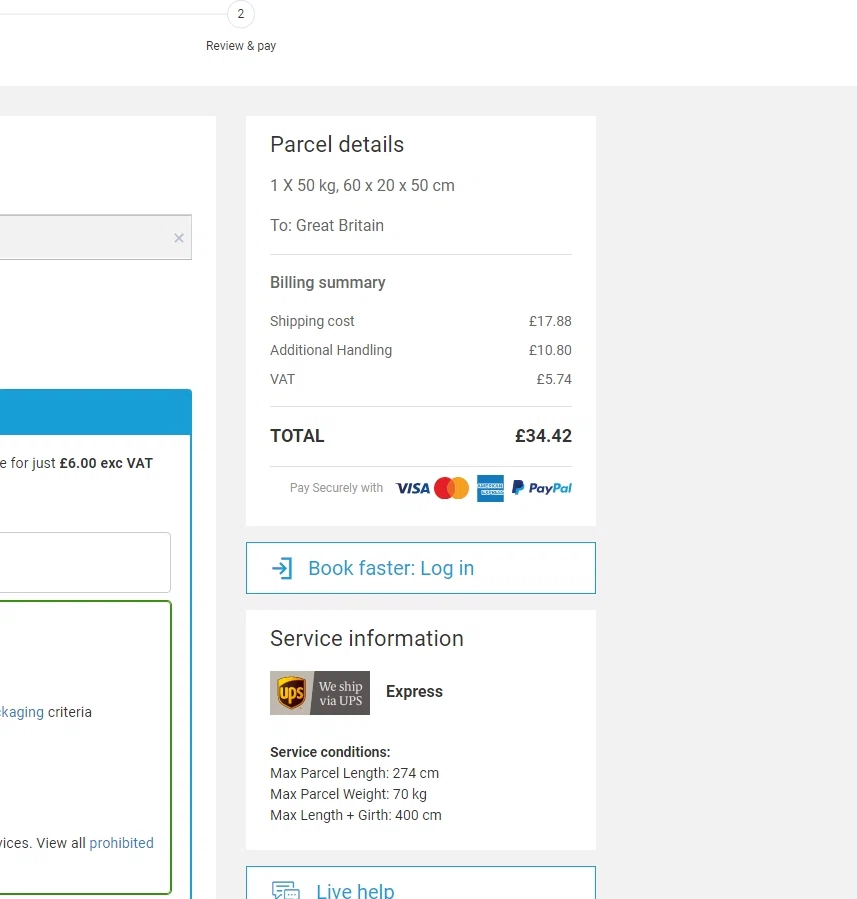
Task: Click the login arrow icon
Action: [282, 568]
